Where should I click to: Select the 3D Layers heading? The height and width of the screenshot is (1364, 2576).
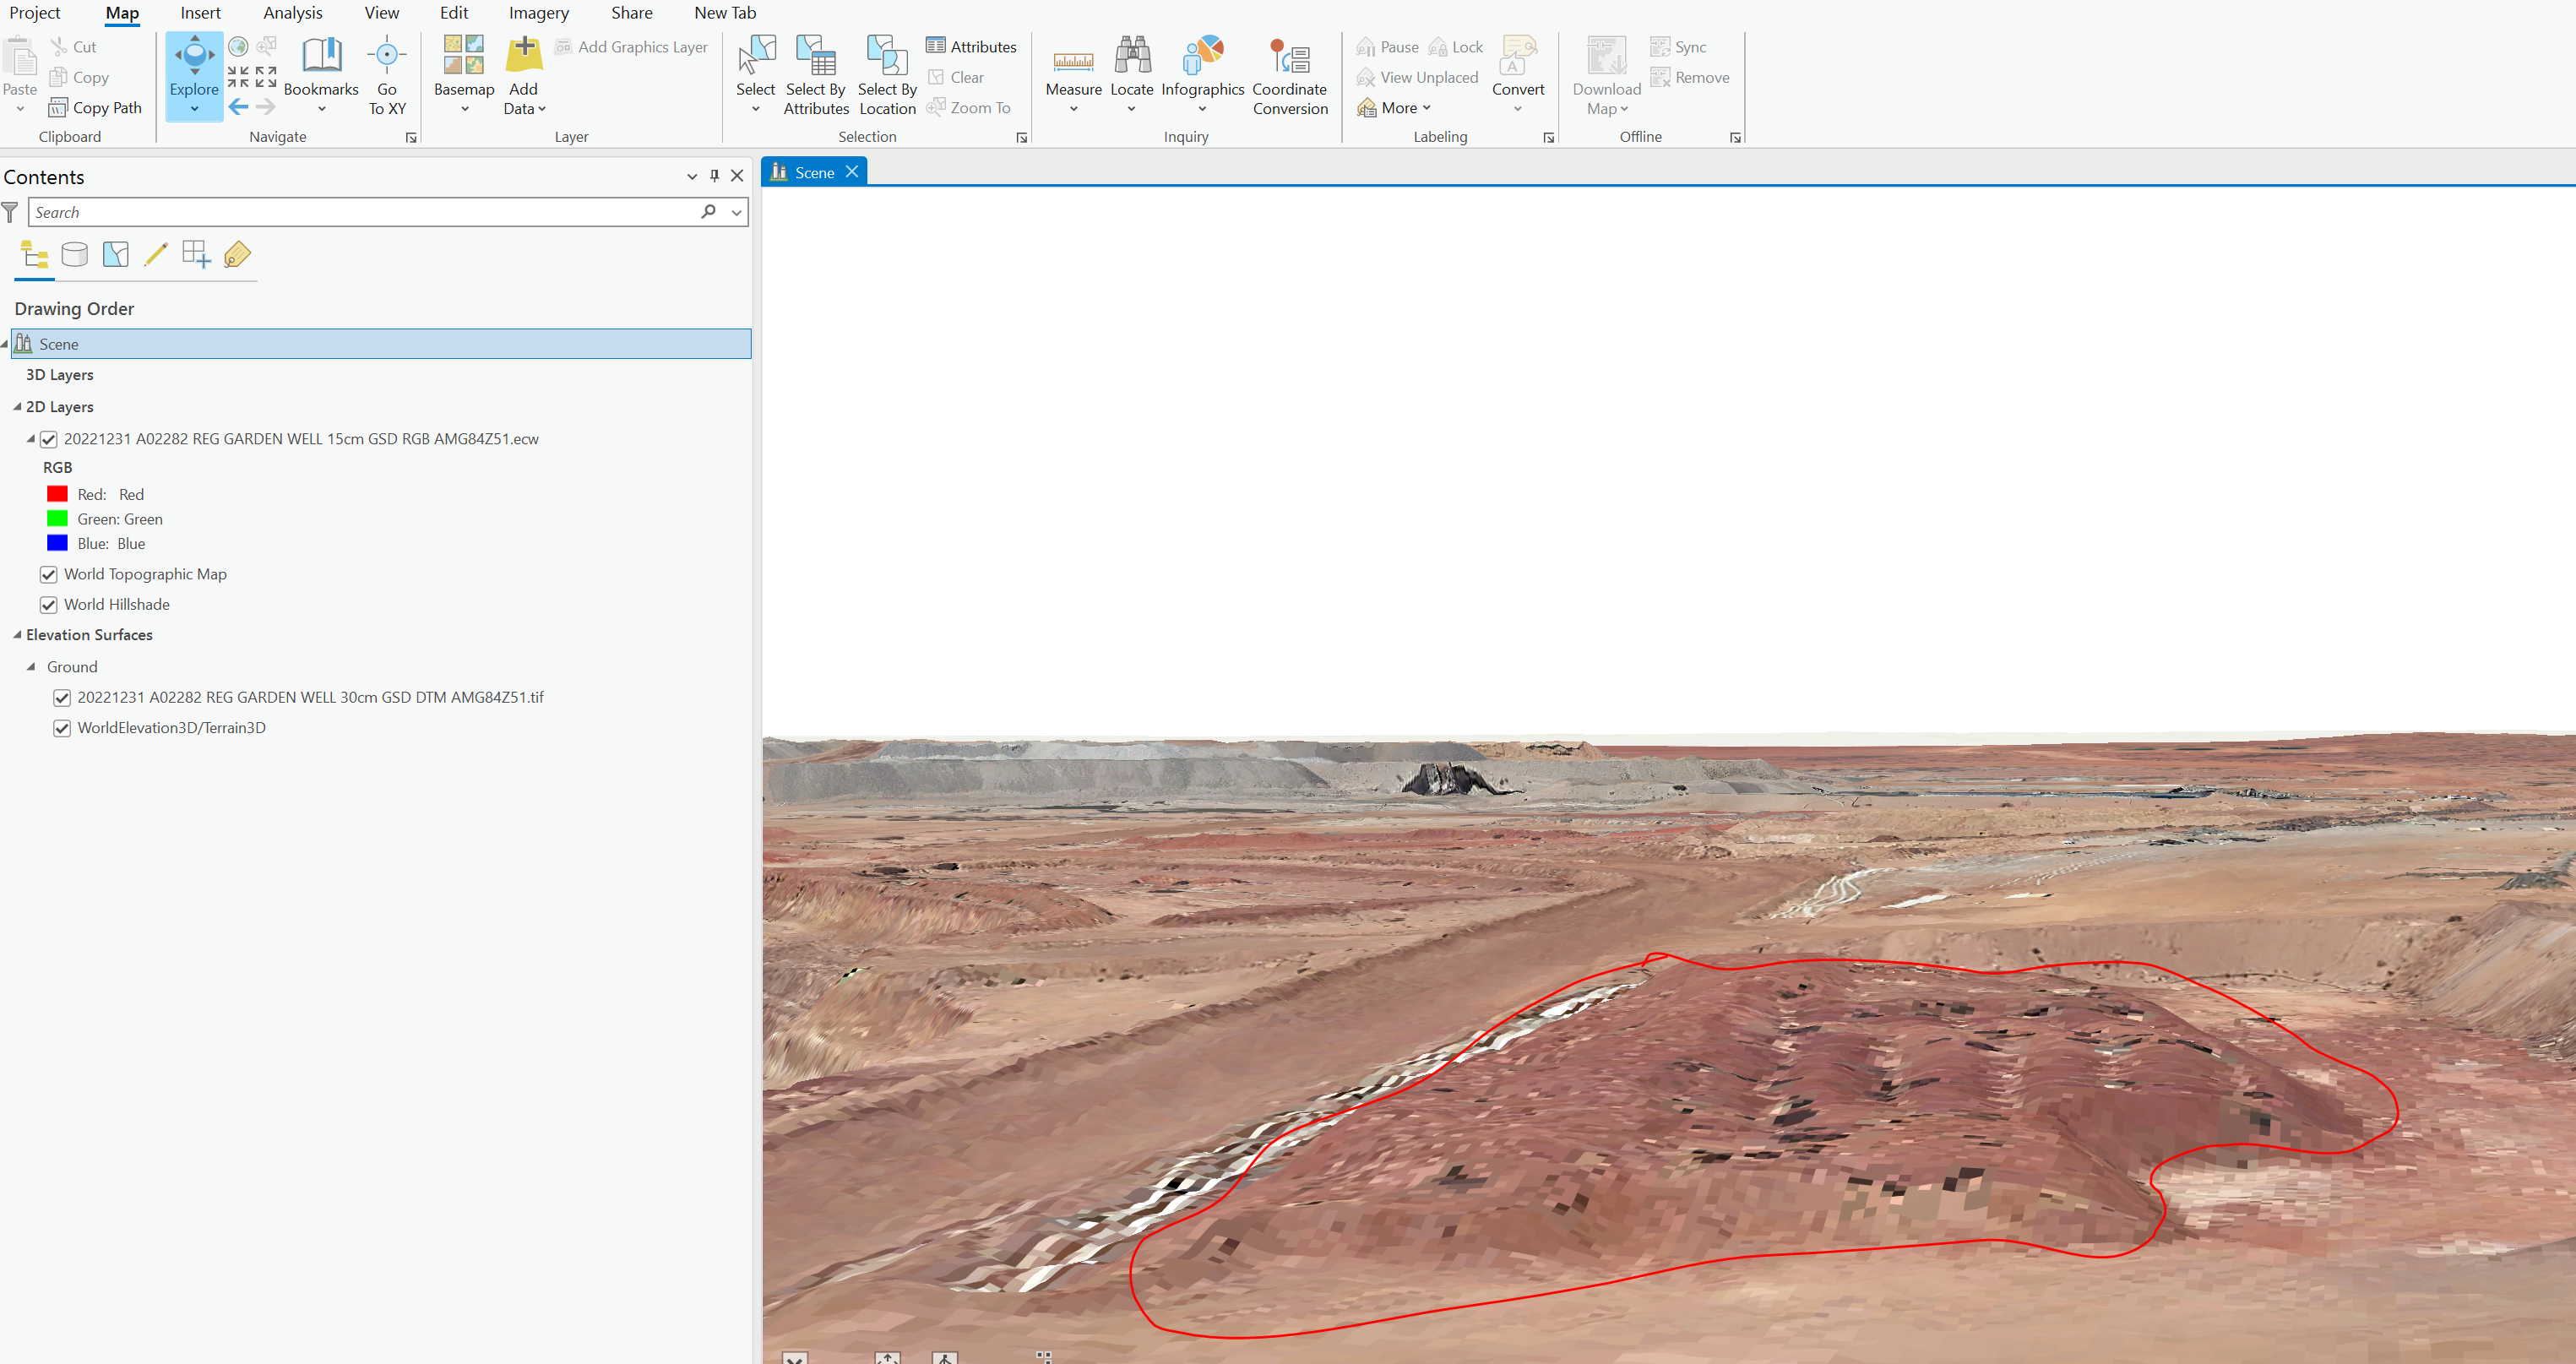pos(60,375)
